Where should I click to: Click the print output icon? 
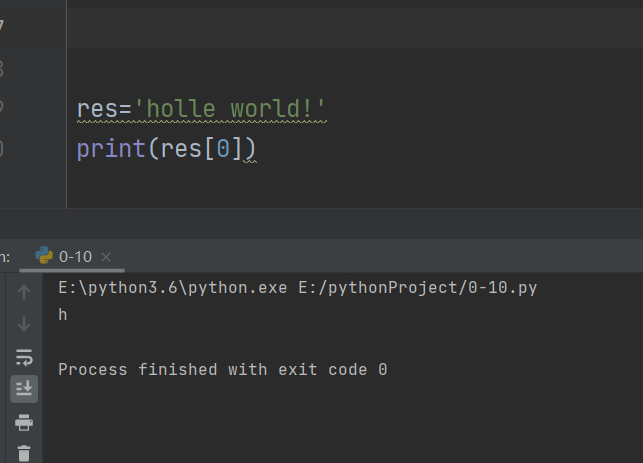click(x=24, y=422)
